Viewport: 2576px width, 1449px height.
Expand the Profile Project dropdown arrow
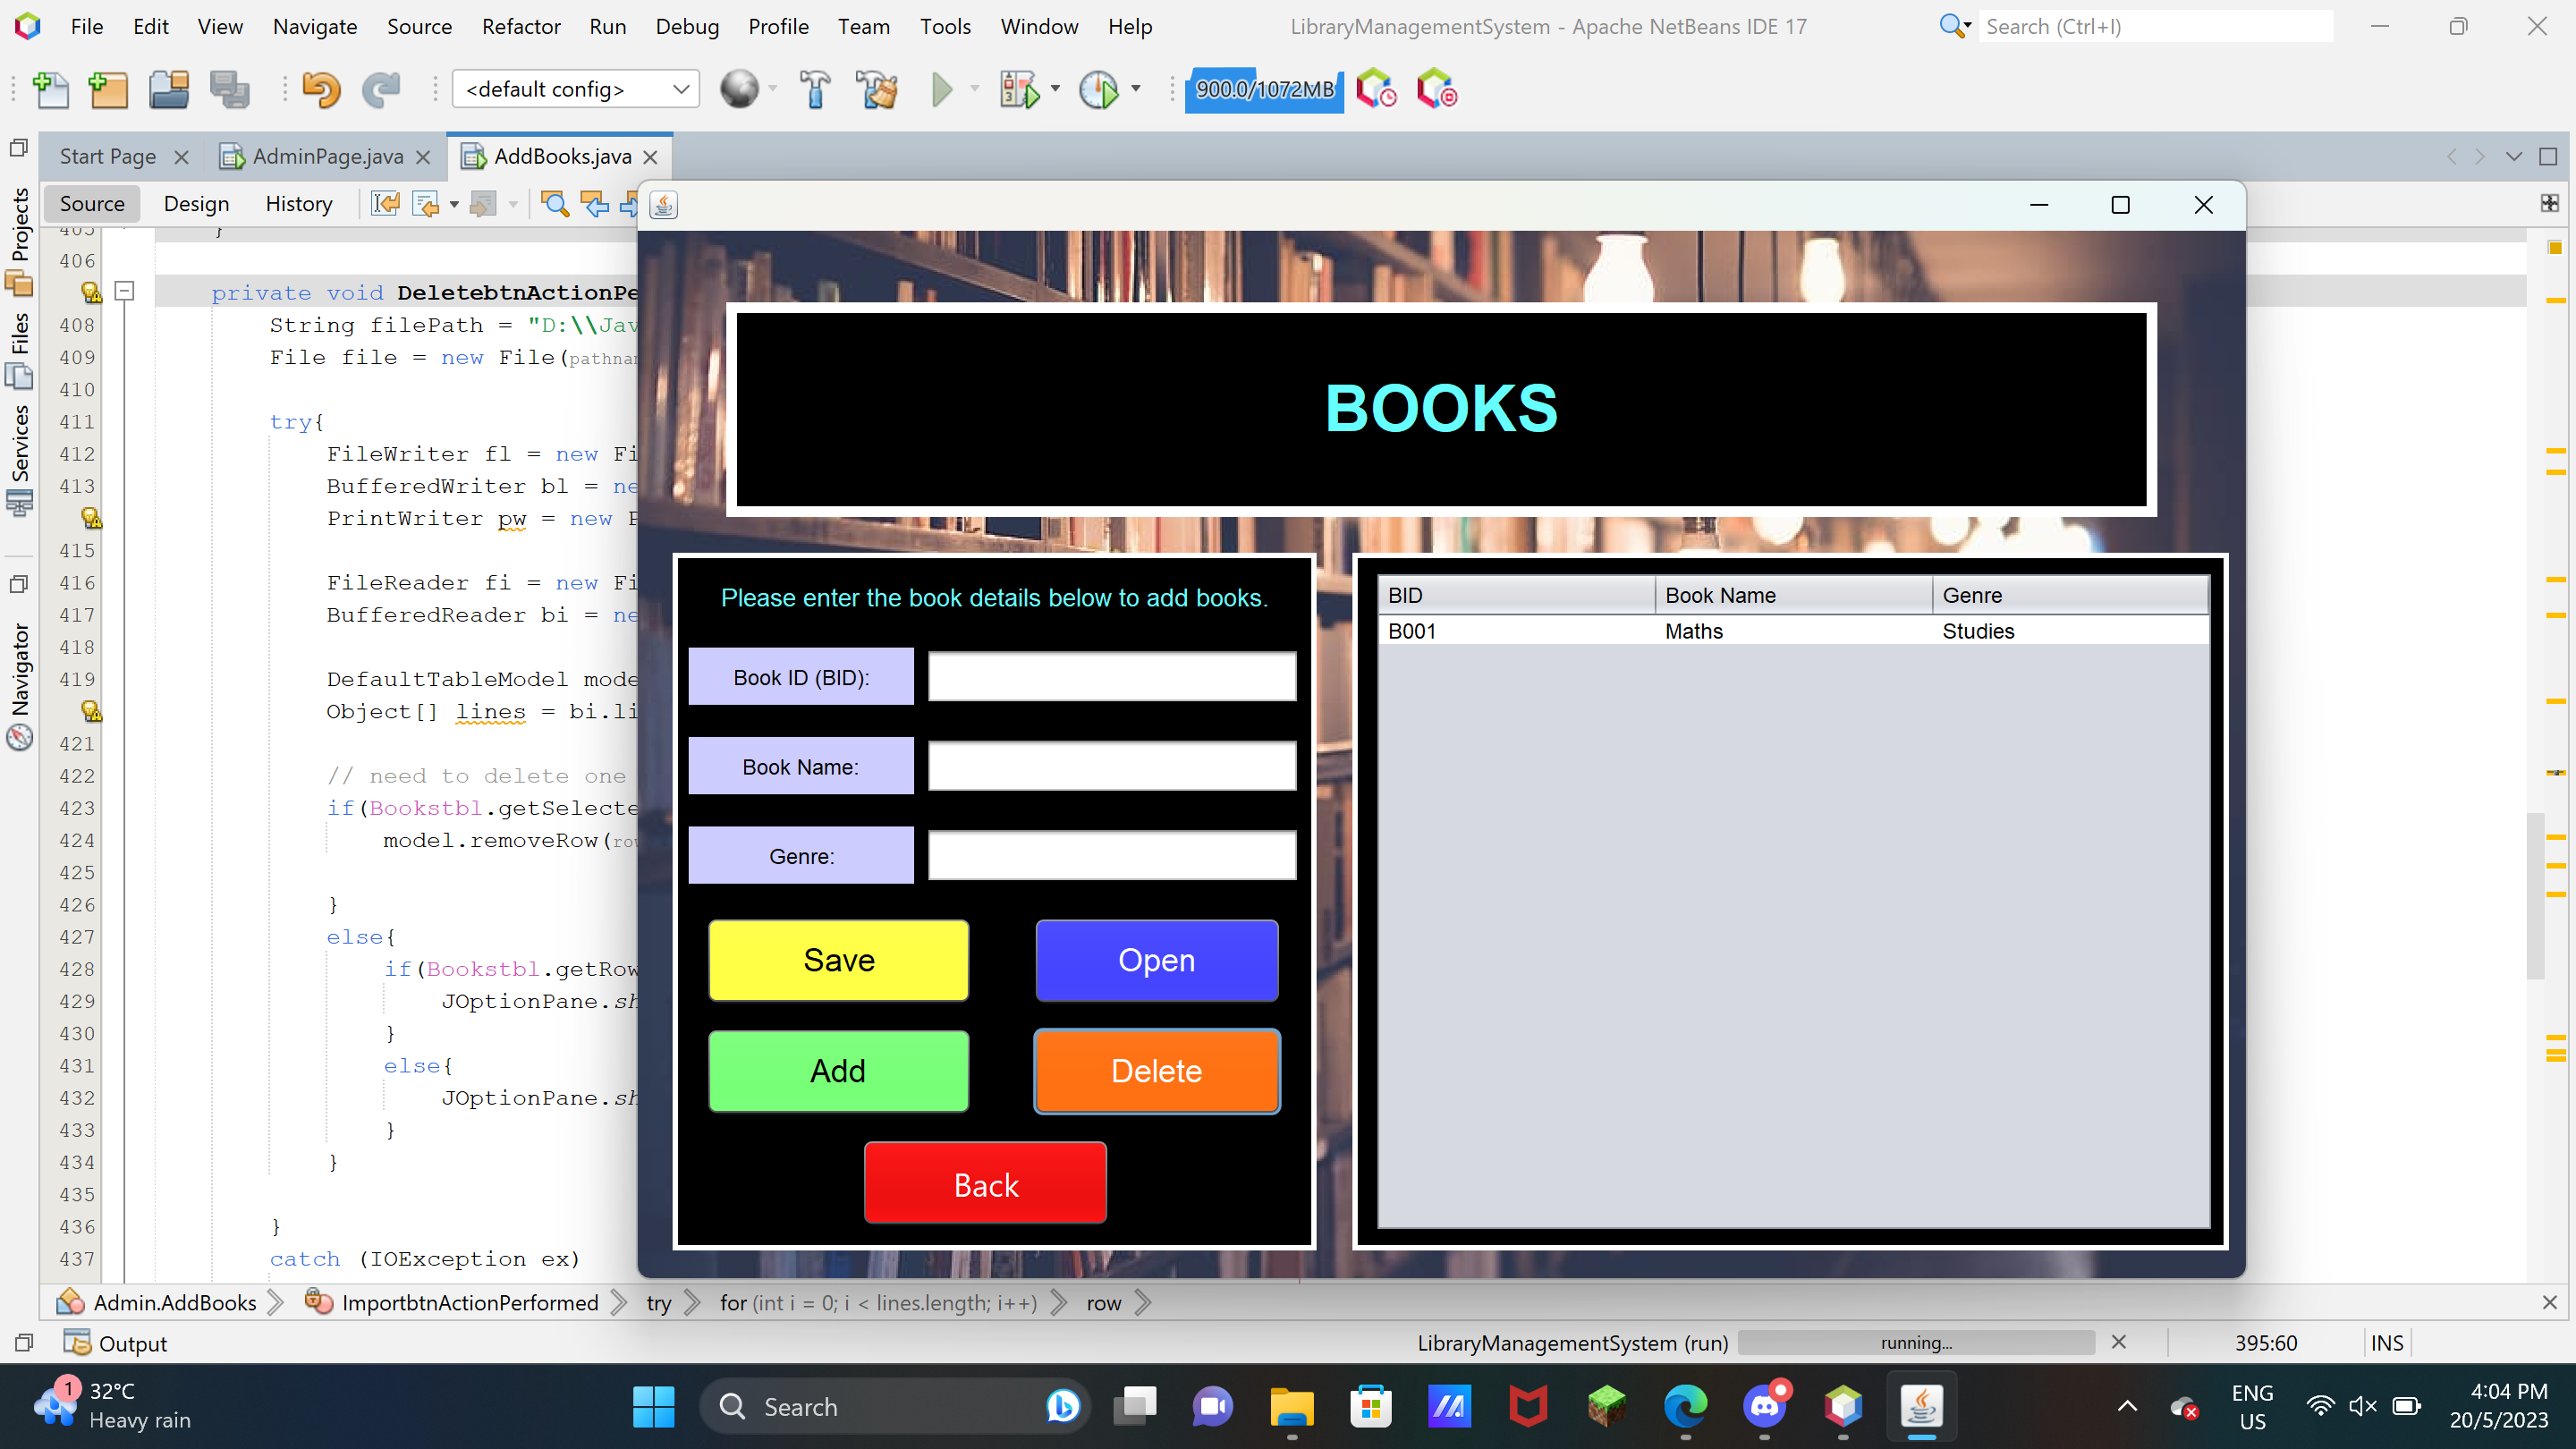1136,89
